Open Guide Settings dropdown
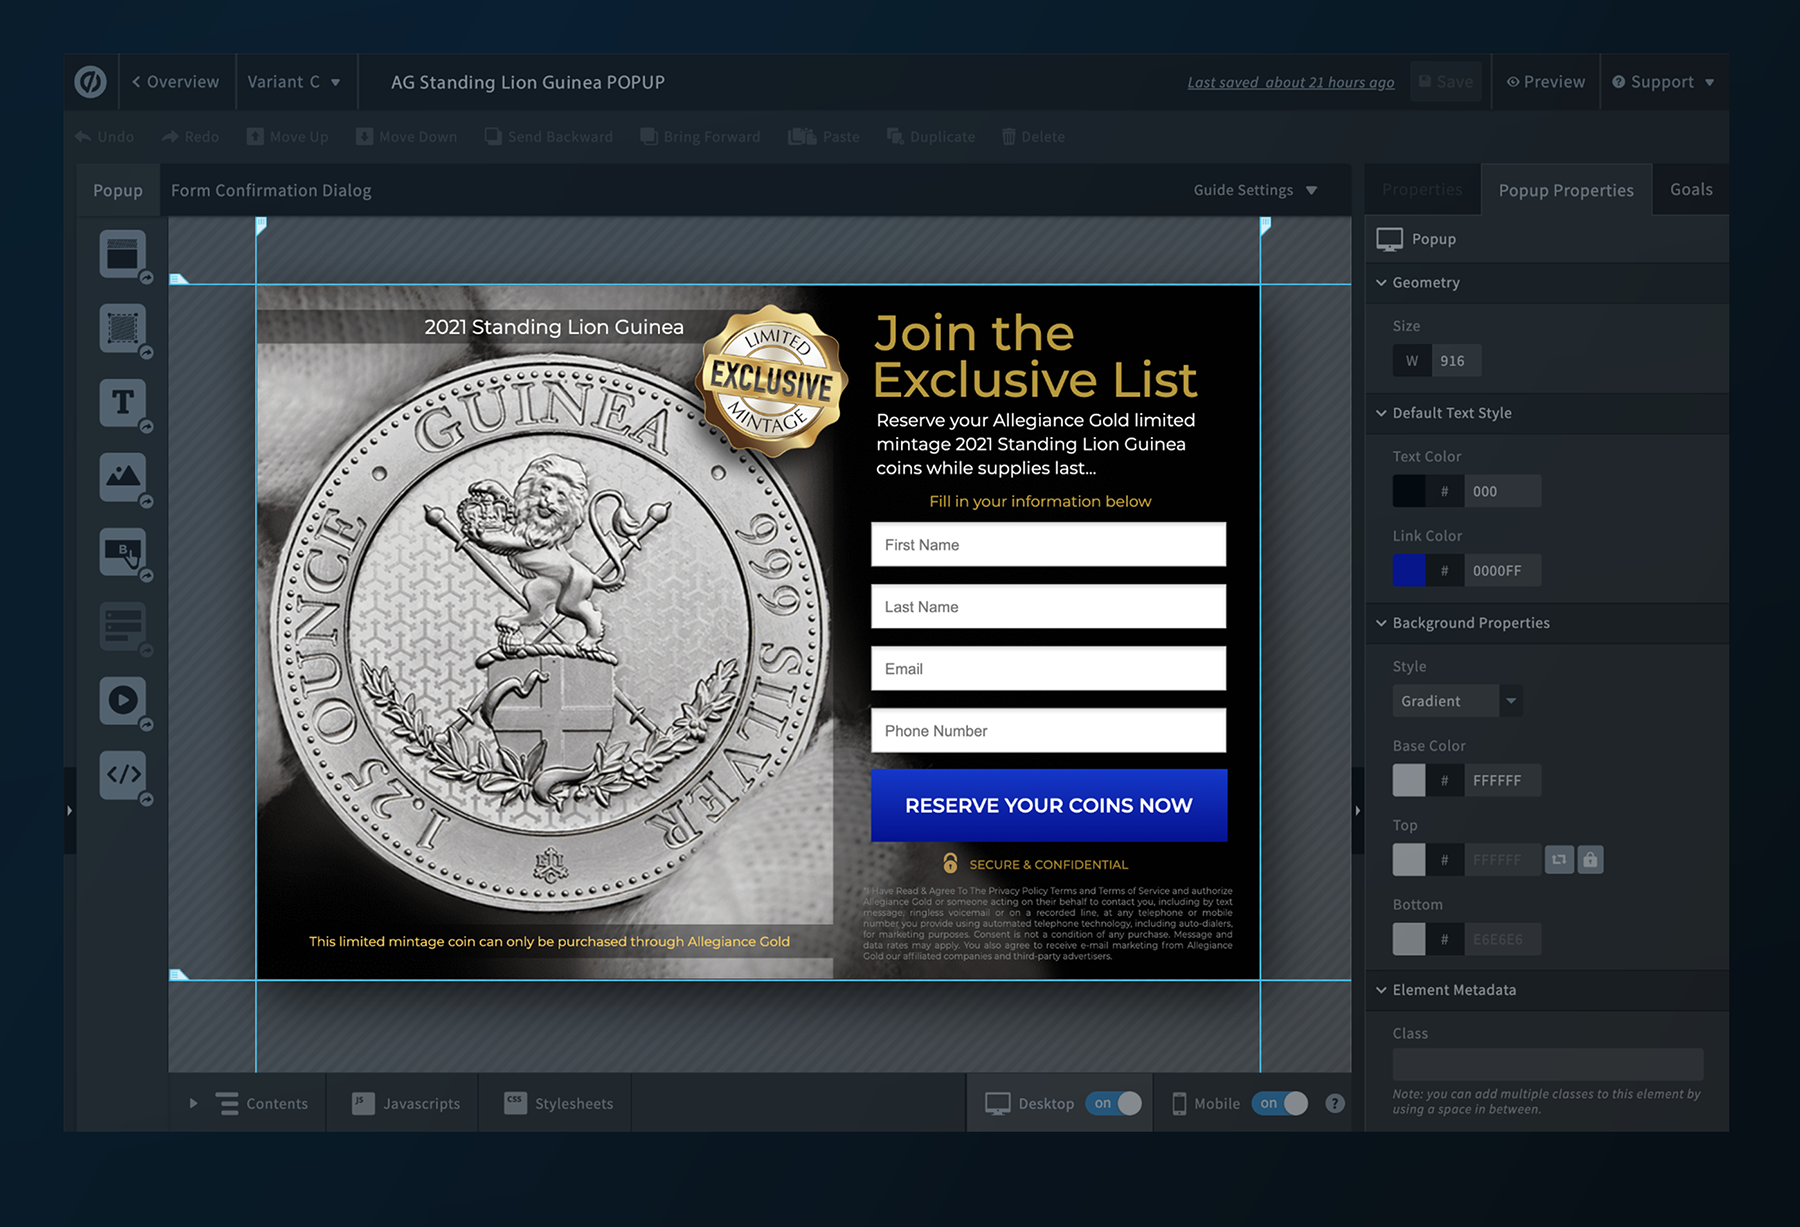 coord(1255,190)
